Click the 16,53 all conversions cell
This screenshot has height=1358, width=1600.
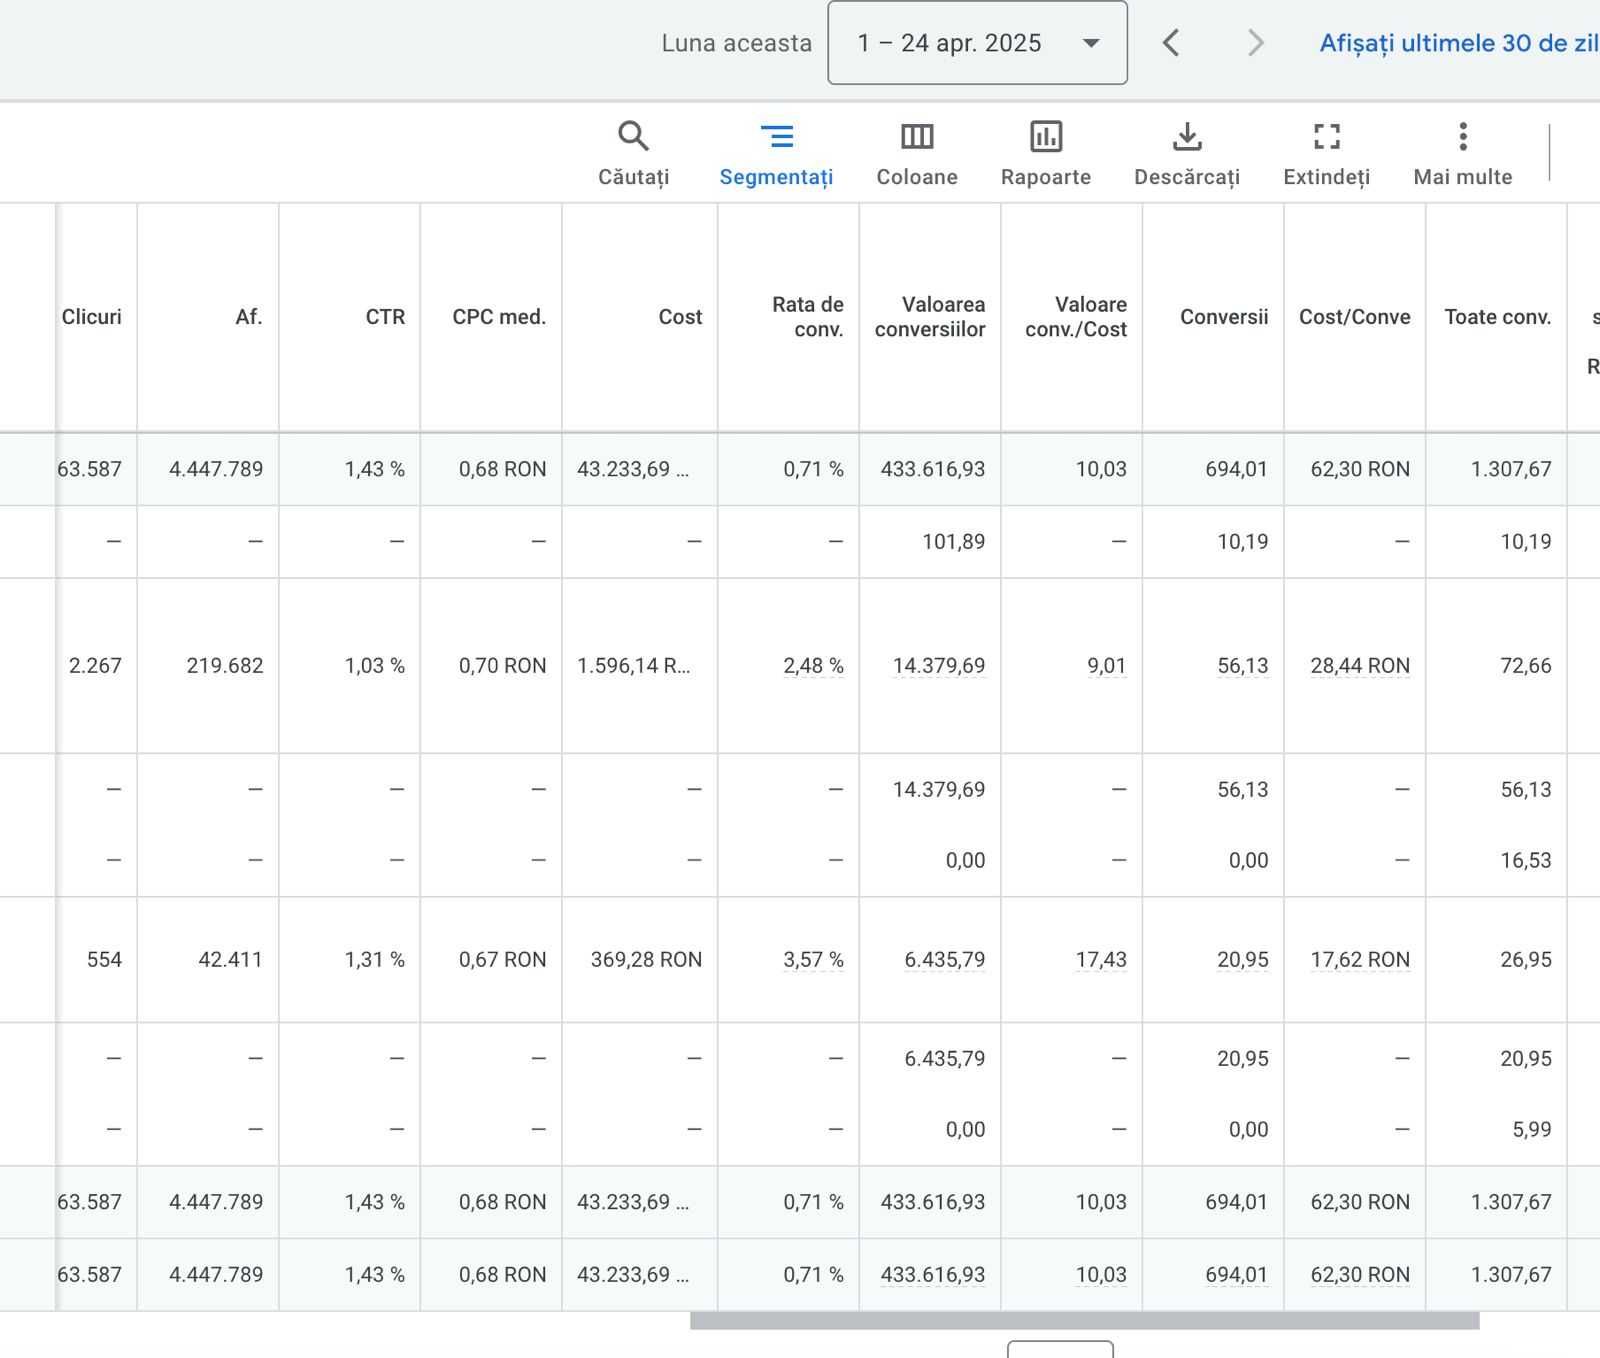(x=1526, y=861)
